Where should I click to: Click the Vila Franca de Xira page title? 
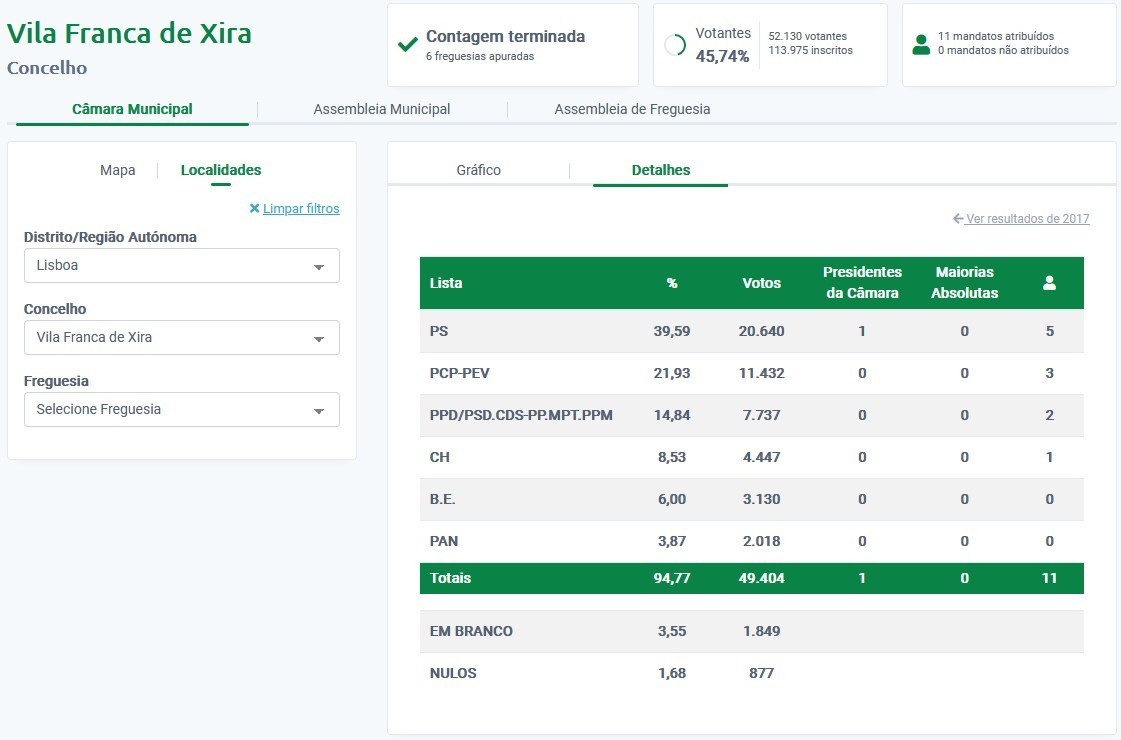[129, 34]
